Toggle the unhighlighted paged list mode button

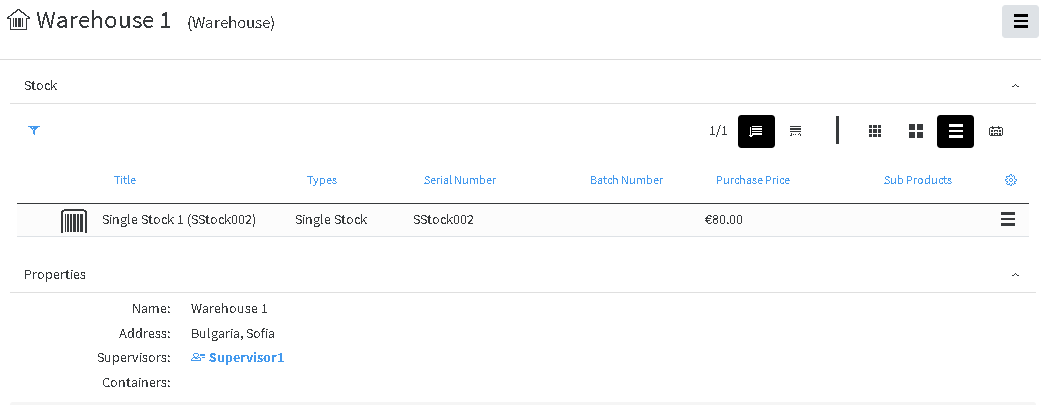[x=795, y=131]
